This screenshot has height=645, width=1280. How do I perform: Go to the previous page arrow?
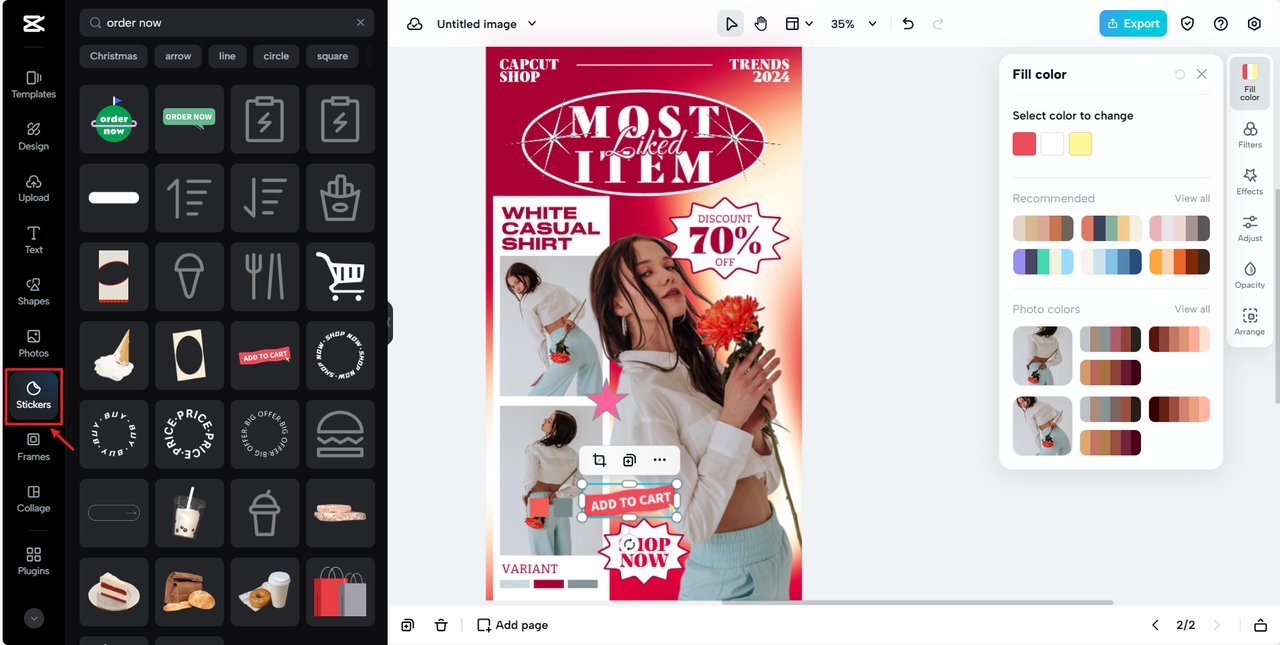[1155, 625]
